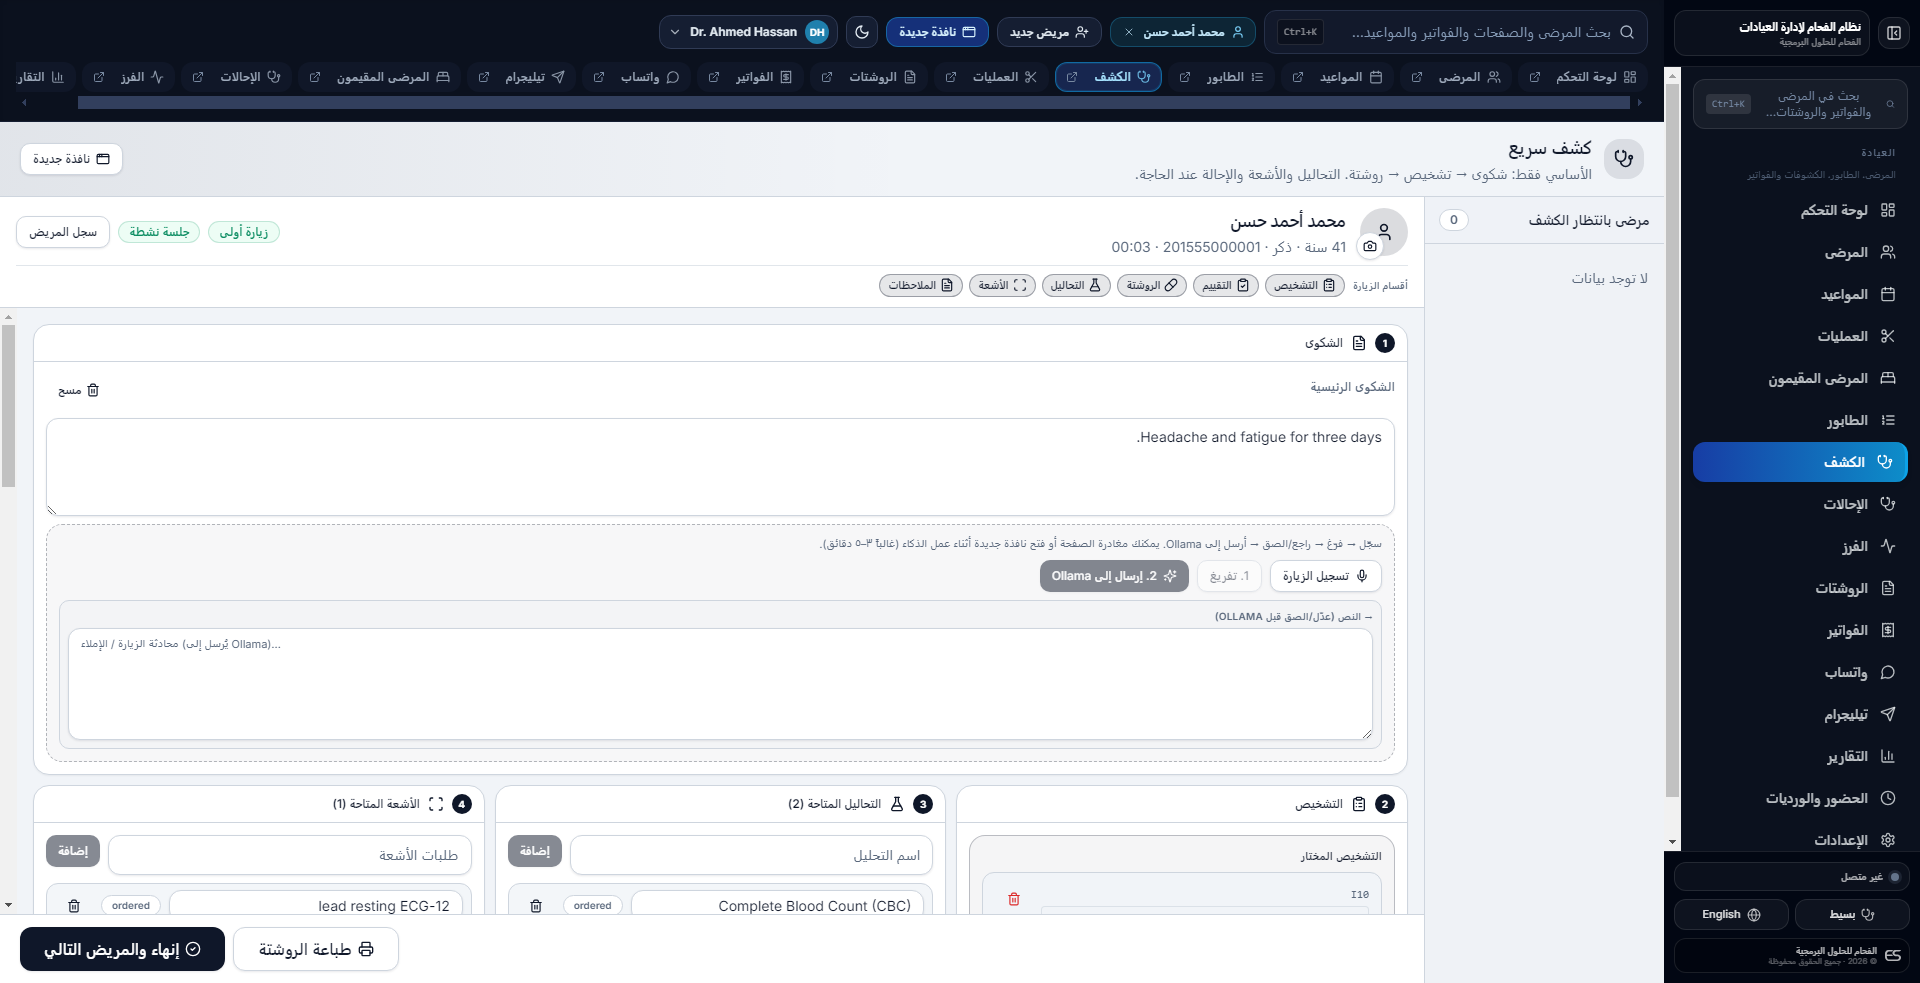Open المرضى المقيمون tab's external window icon
This screenshot has height=983, width=1920.
(315, 77)
